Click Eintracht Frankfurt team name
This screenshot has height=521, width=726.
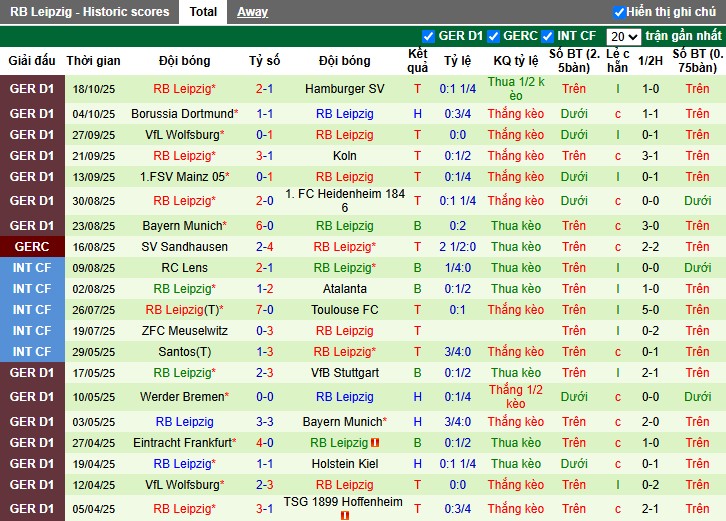coord(184,443)
